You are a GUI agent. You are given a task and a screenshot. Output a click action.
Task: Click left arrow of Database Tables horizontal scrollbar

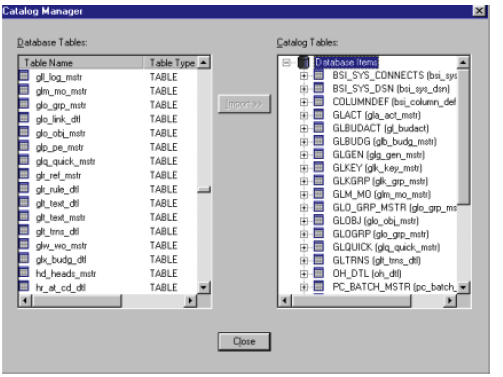click(x=25, y=300)
